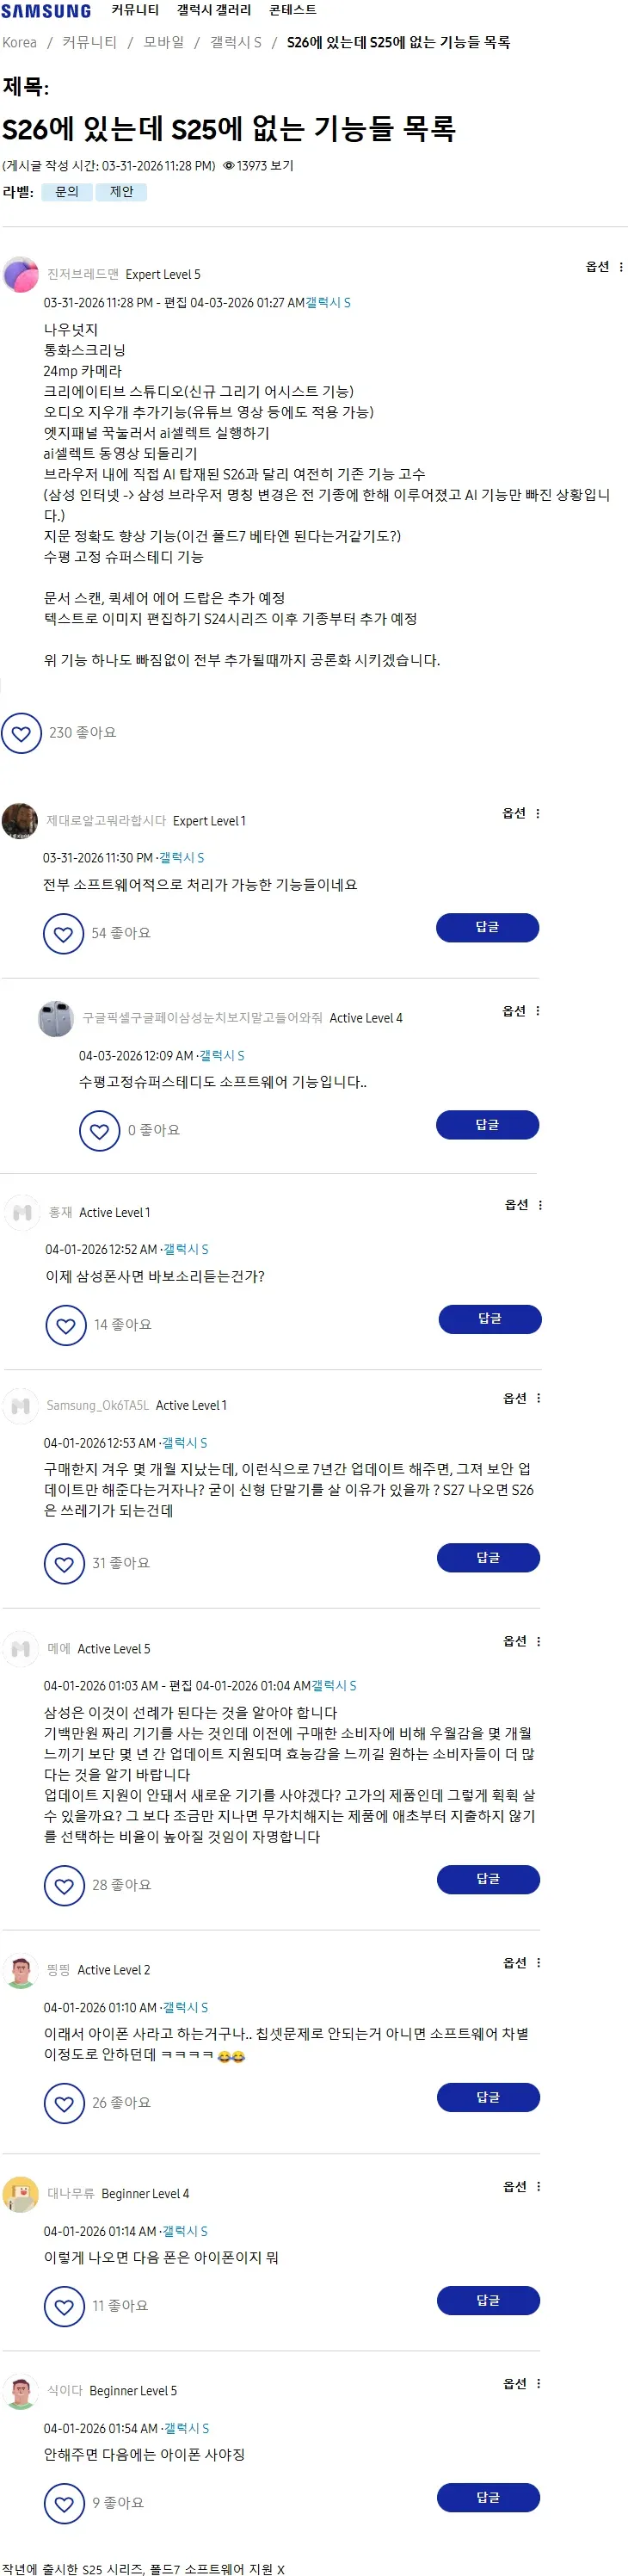
Task: Open the 콘테스트 navigation menu item
Action: pyautogui.click(x=290, y=12)
